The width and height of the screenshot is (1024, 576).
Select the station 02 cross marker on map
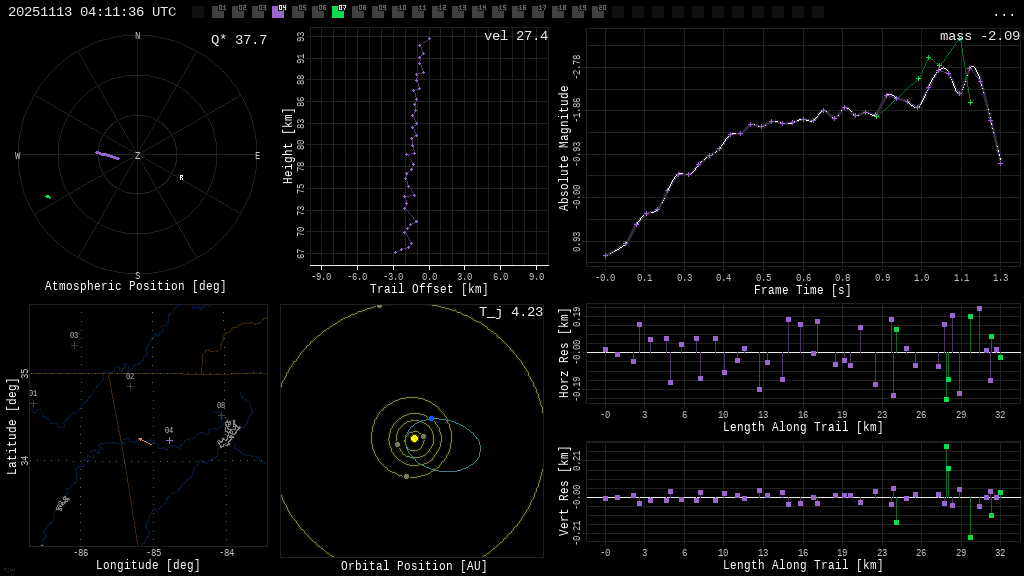pos(130,386)
